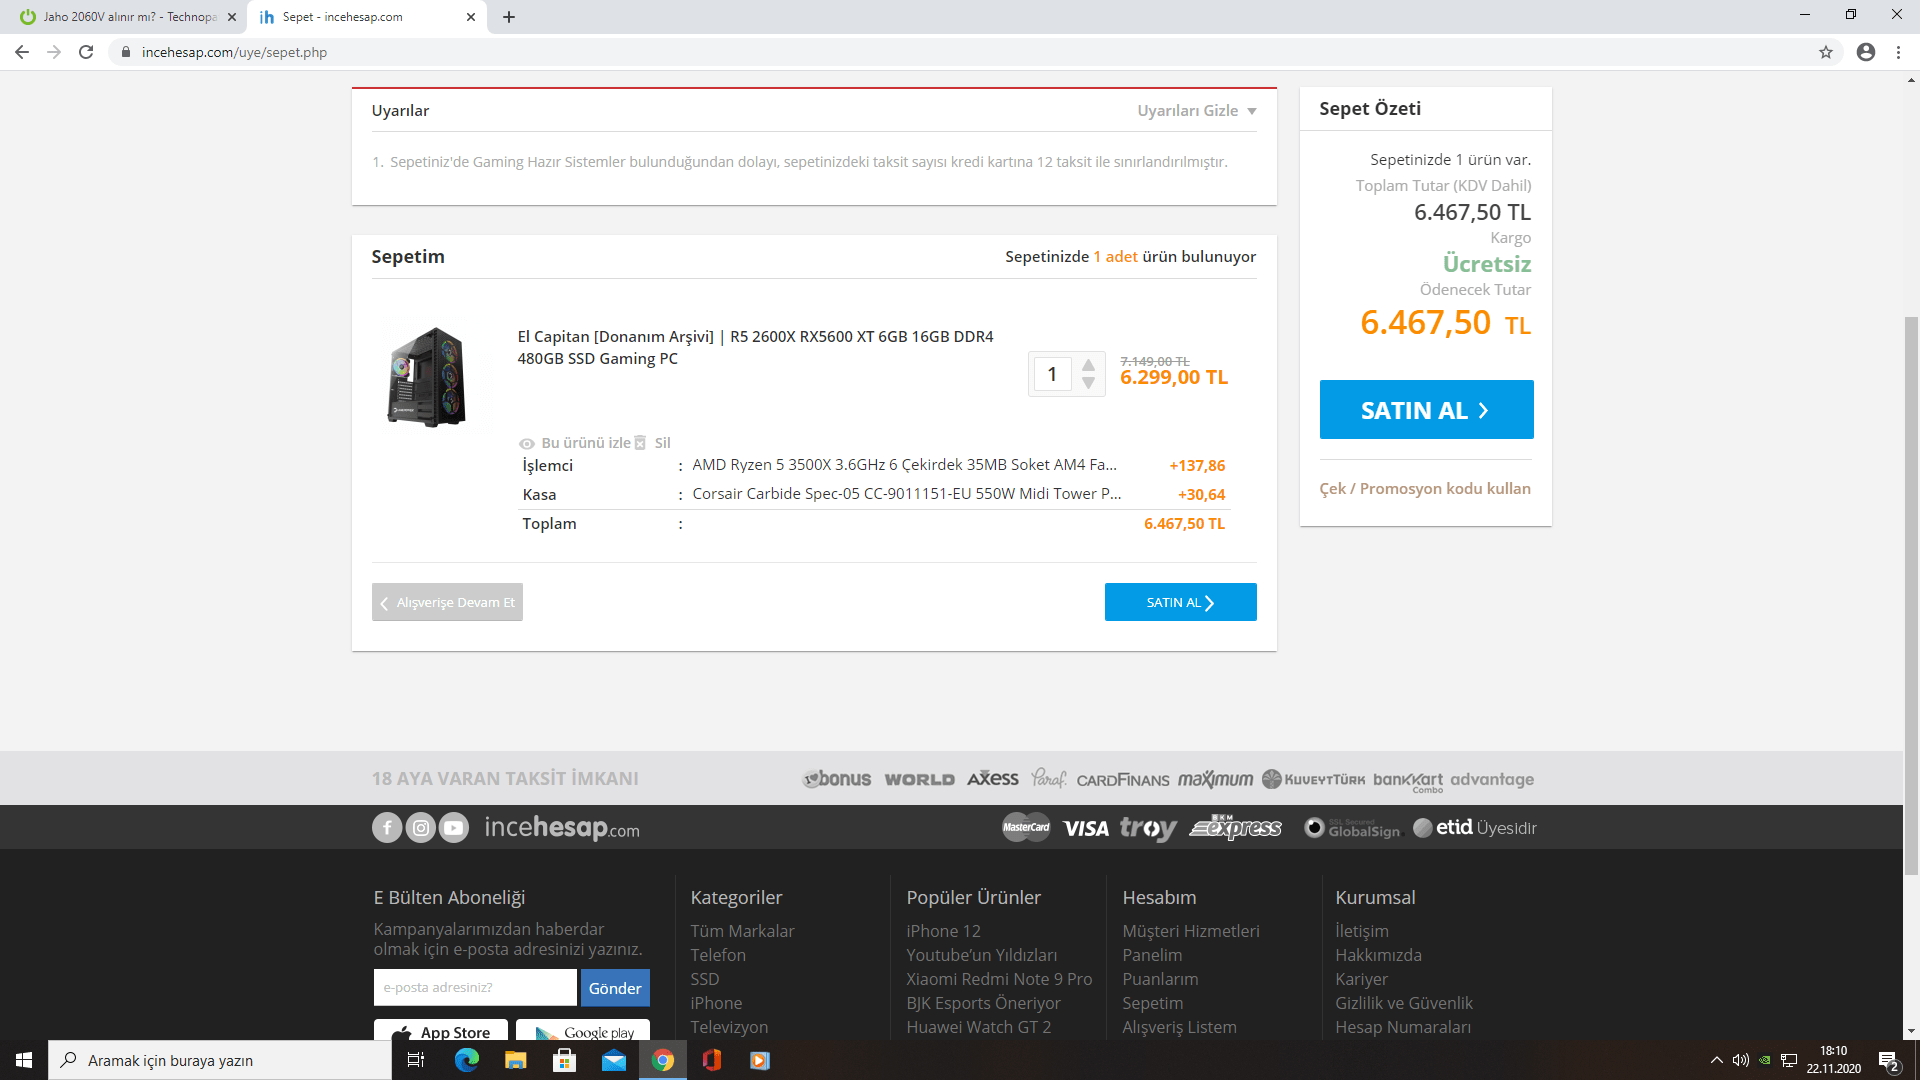Open Chrome profile account icon
The width and height of the screenshot is (1920, 1080).
coord(1865,52)
